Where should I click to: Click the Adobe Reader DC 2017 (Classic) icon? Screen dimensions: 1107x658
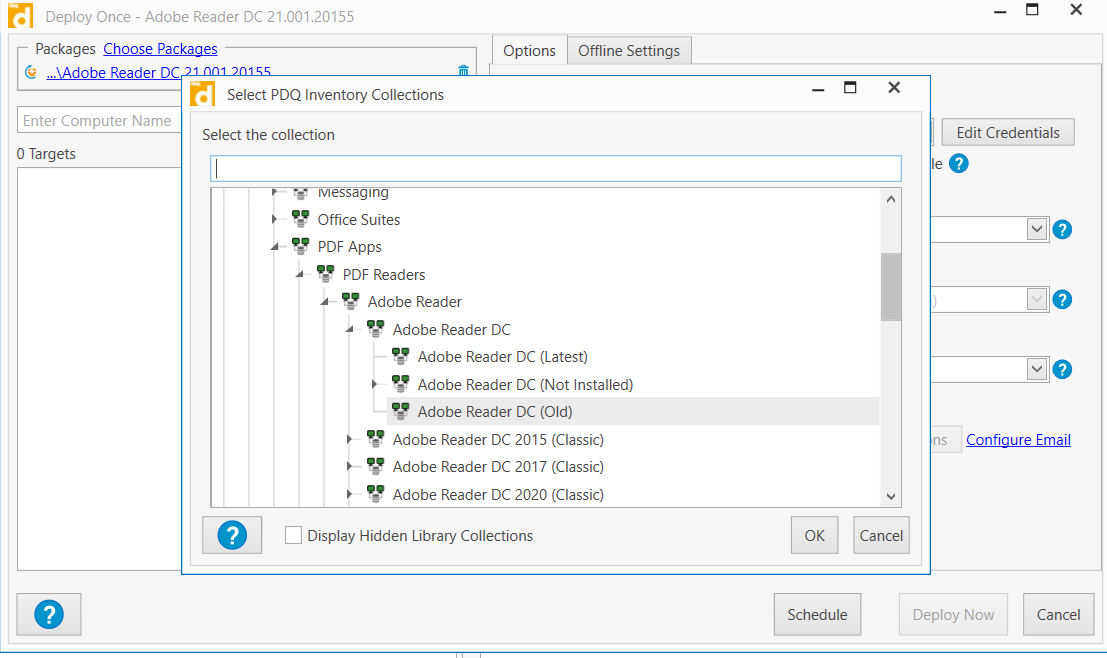[376, 467]
